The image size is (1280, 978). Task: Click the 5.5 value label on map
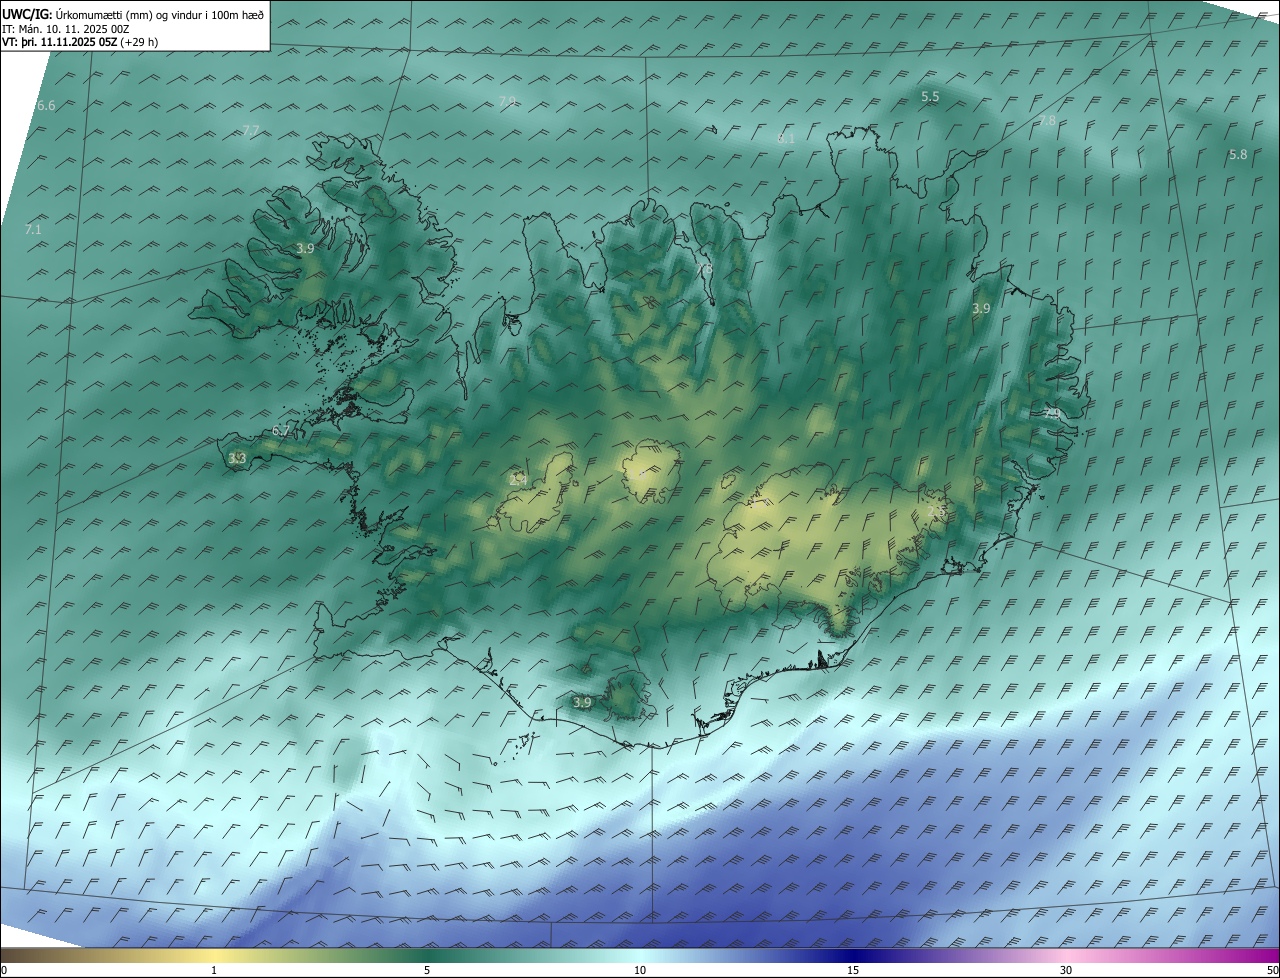click(930, 96)
